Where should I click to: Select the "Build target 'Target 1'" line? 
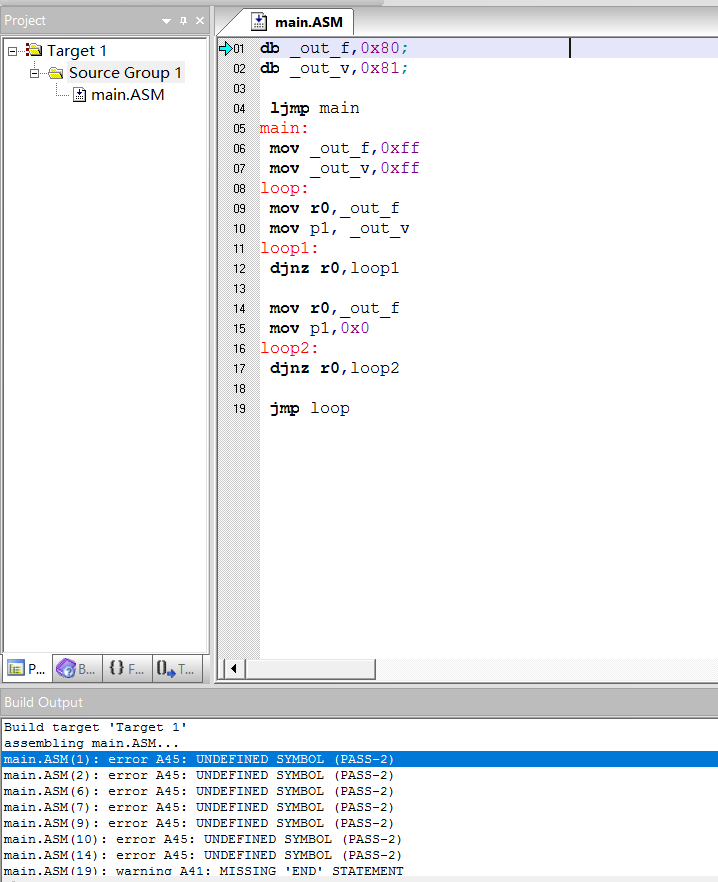(95, 727)
